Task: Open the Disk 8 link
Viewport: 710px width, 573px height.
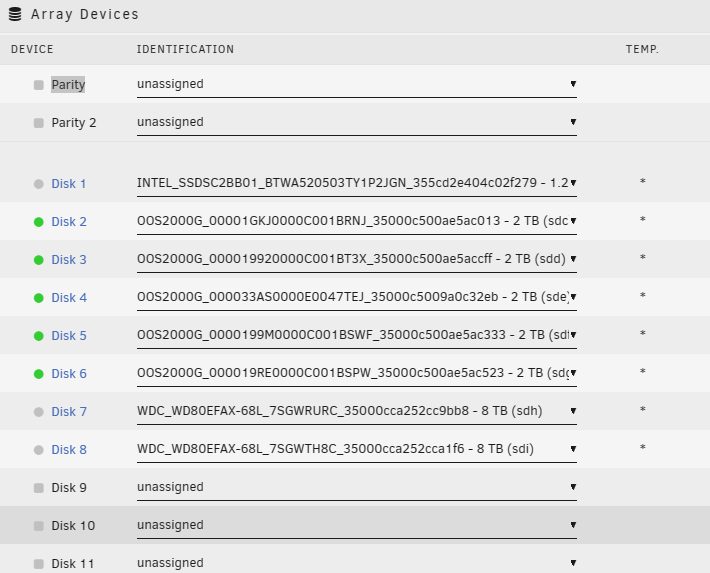Action: point(69,450)
